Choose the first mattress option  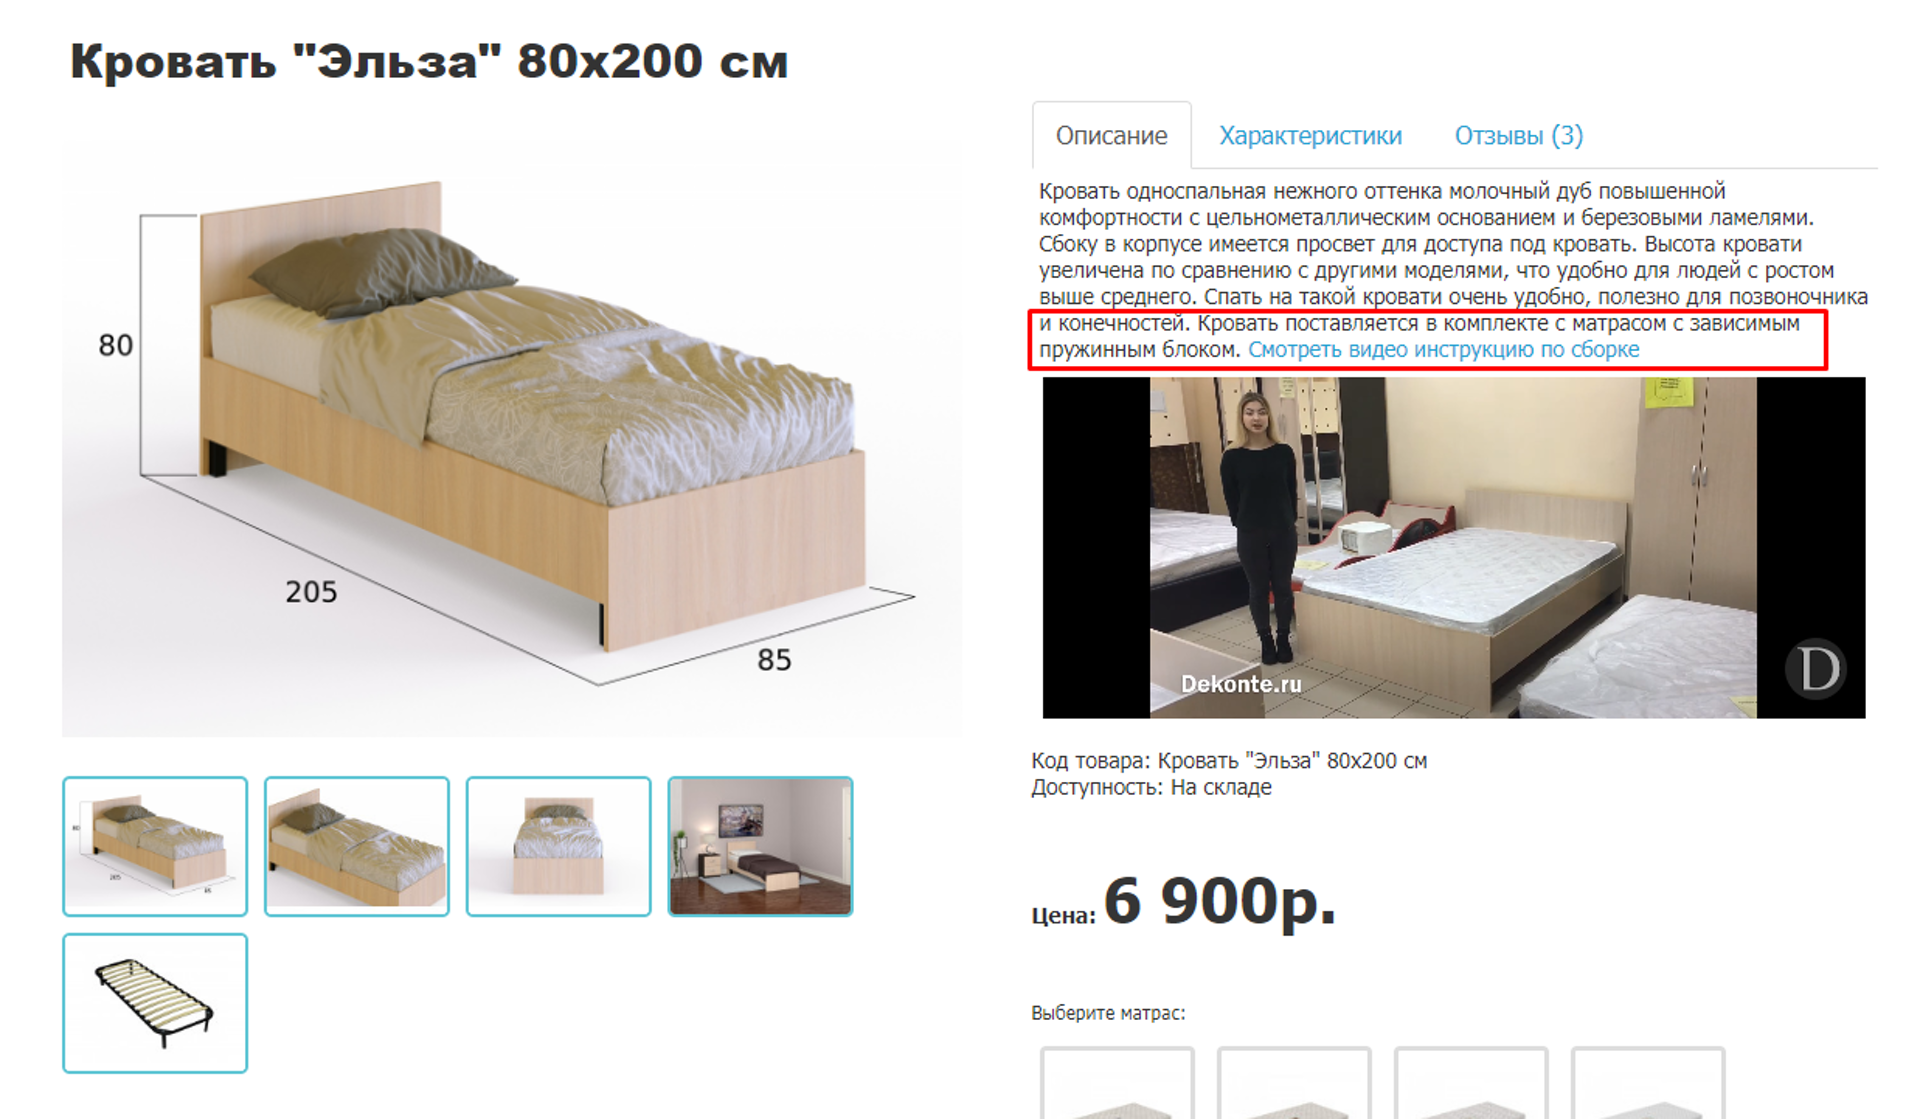[1117, 1083]
